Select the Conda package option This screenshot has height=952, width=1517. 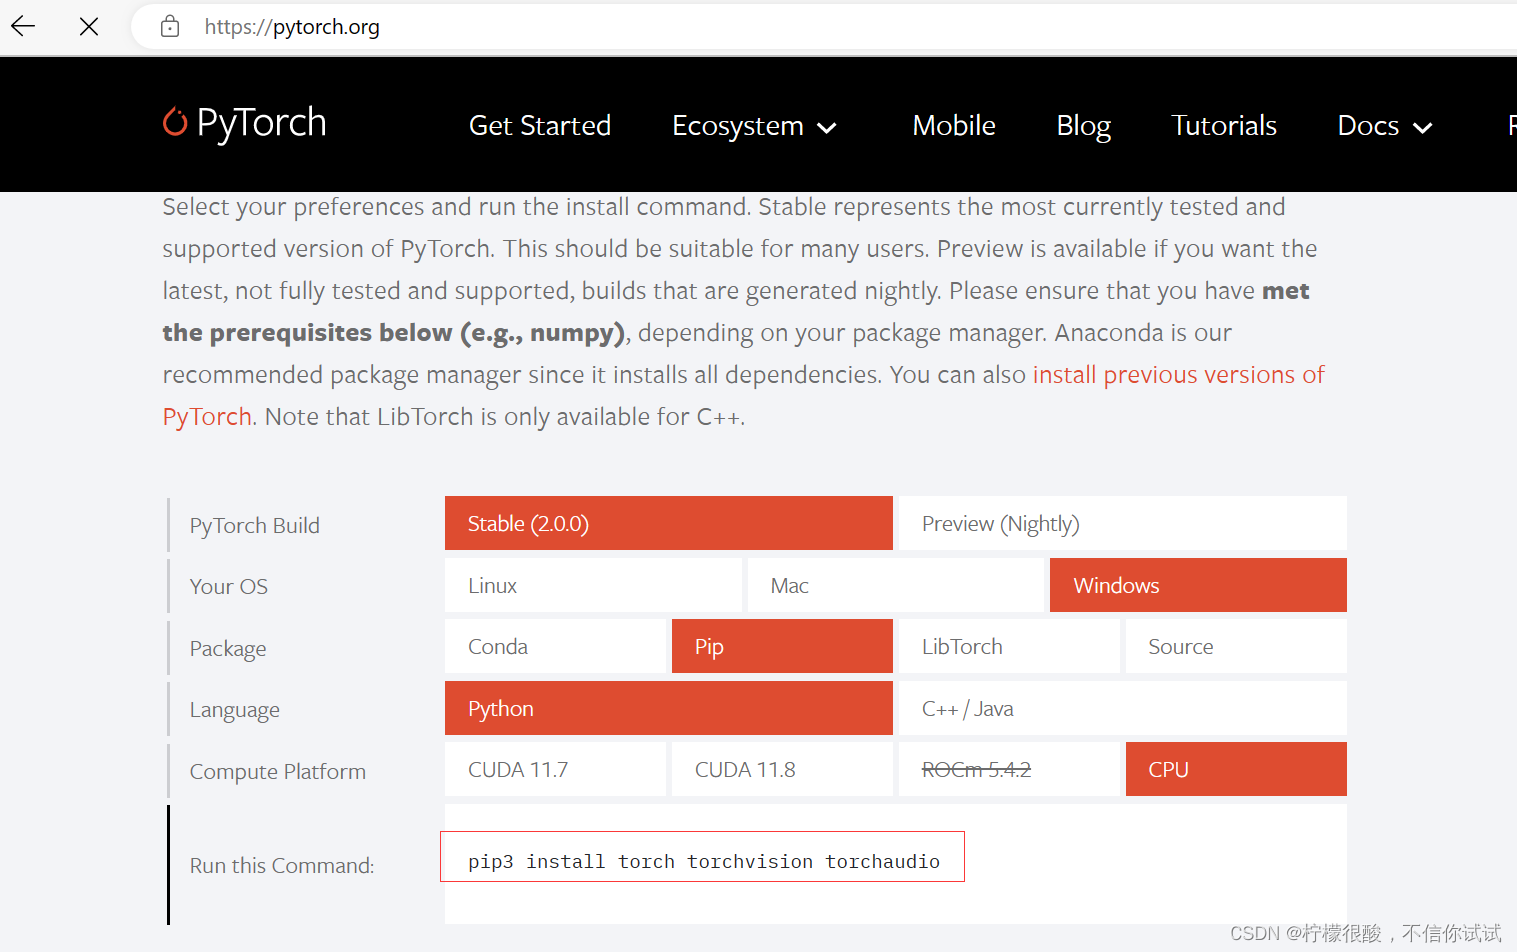[555, 646]
